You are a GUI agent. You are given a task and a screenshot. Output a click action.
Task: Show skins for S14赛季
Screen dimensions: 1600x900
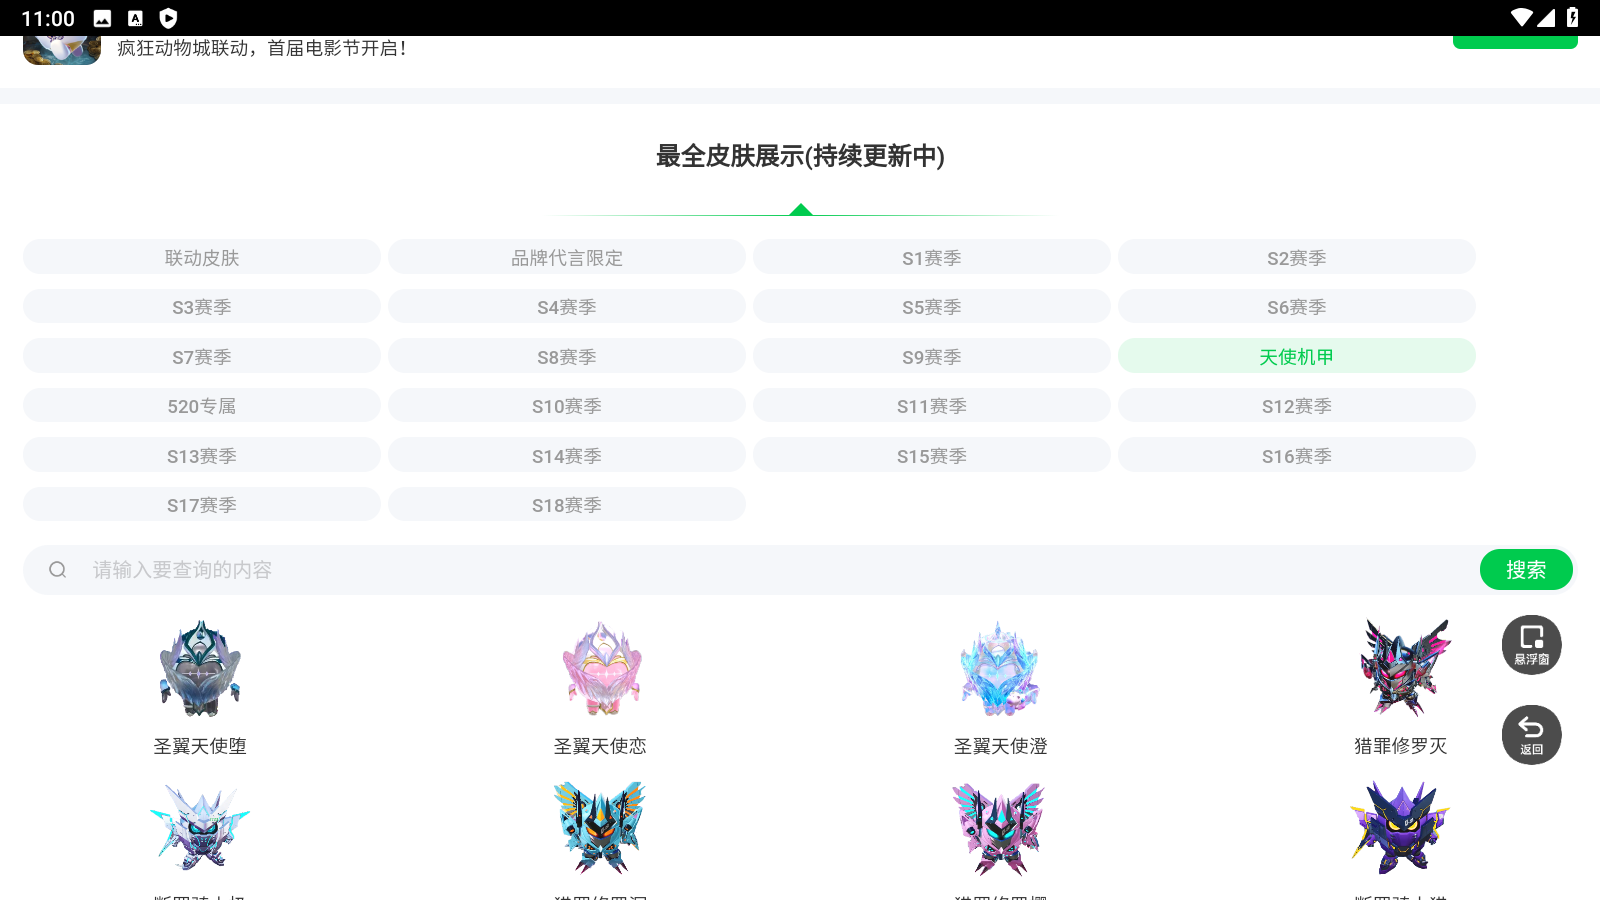pyautogui.click(x=566, y=455)
